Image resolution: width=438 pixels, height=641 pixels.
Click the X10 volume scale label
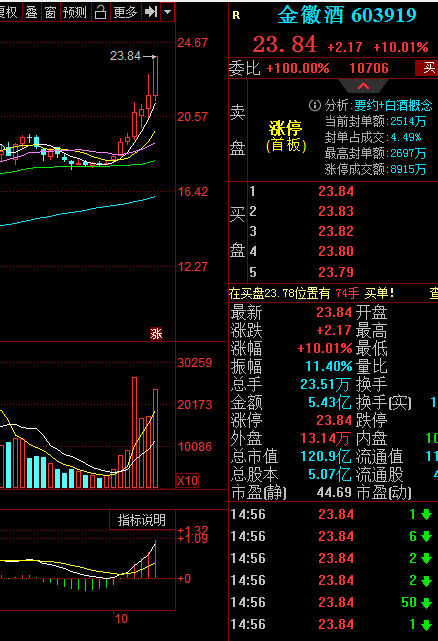(x=187, y=480)
